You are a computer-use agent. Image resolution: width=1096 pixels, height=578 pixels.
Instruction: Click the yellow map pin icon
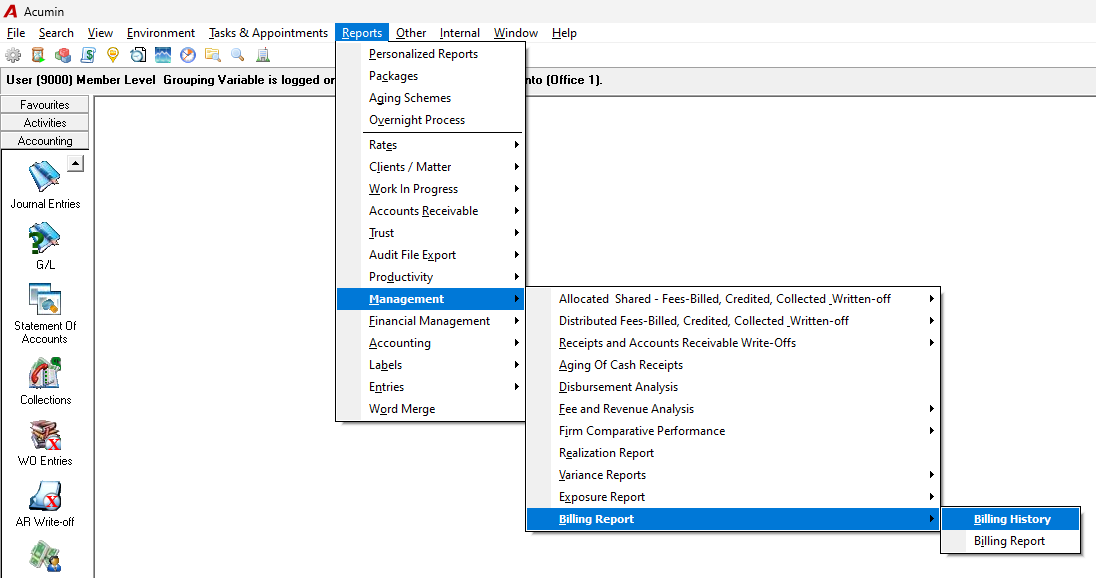(x=113, y=55)
